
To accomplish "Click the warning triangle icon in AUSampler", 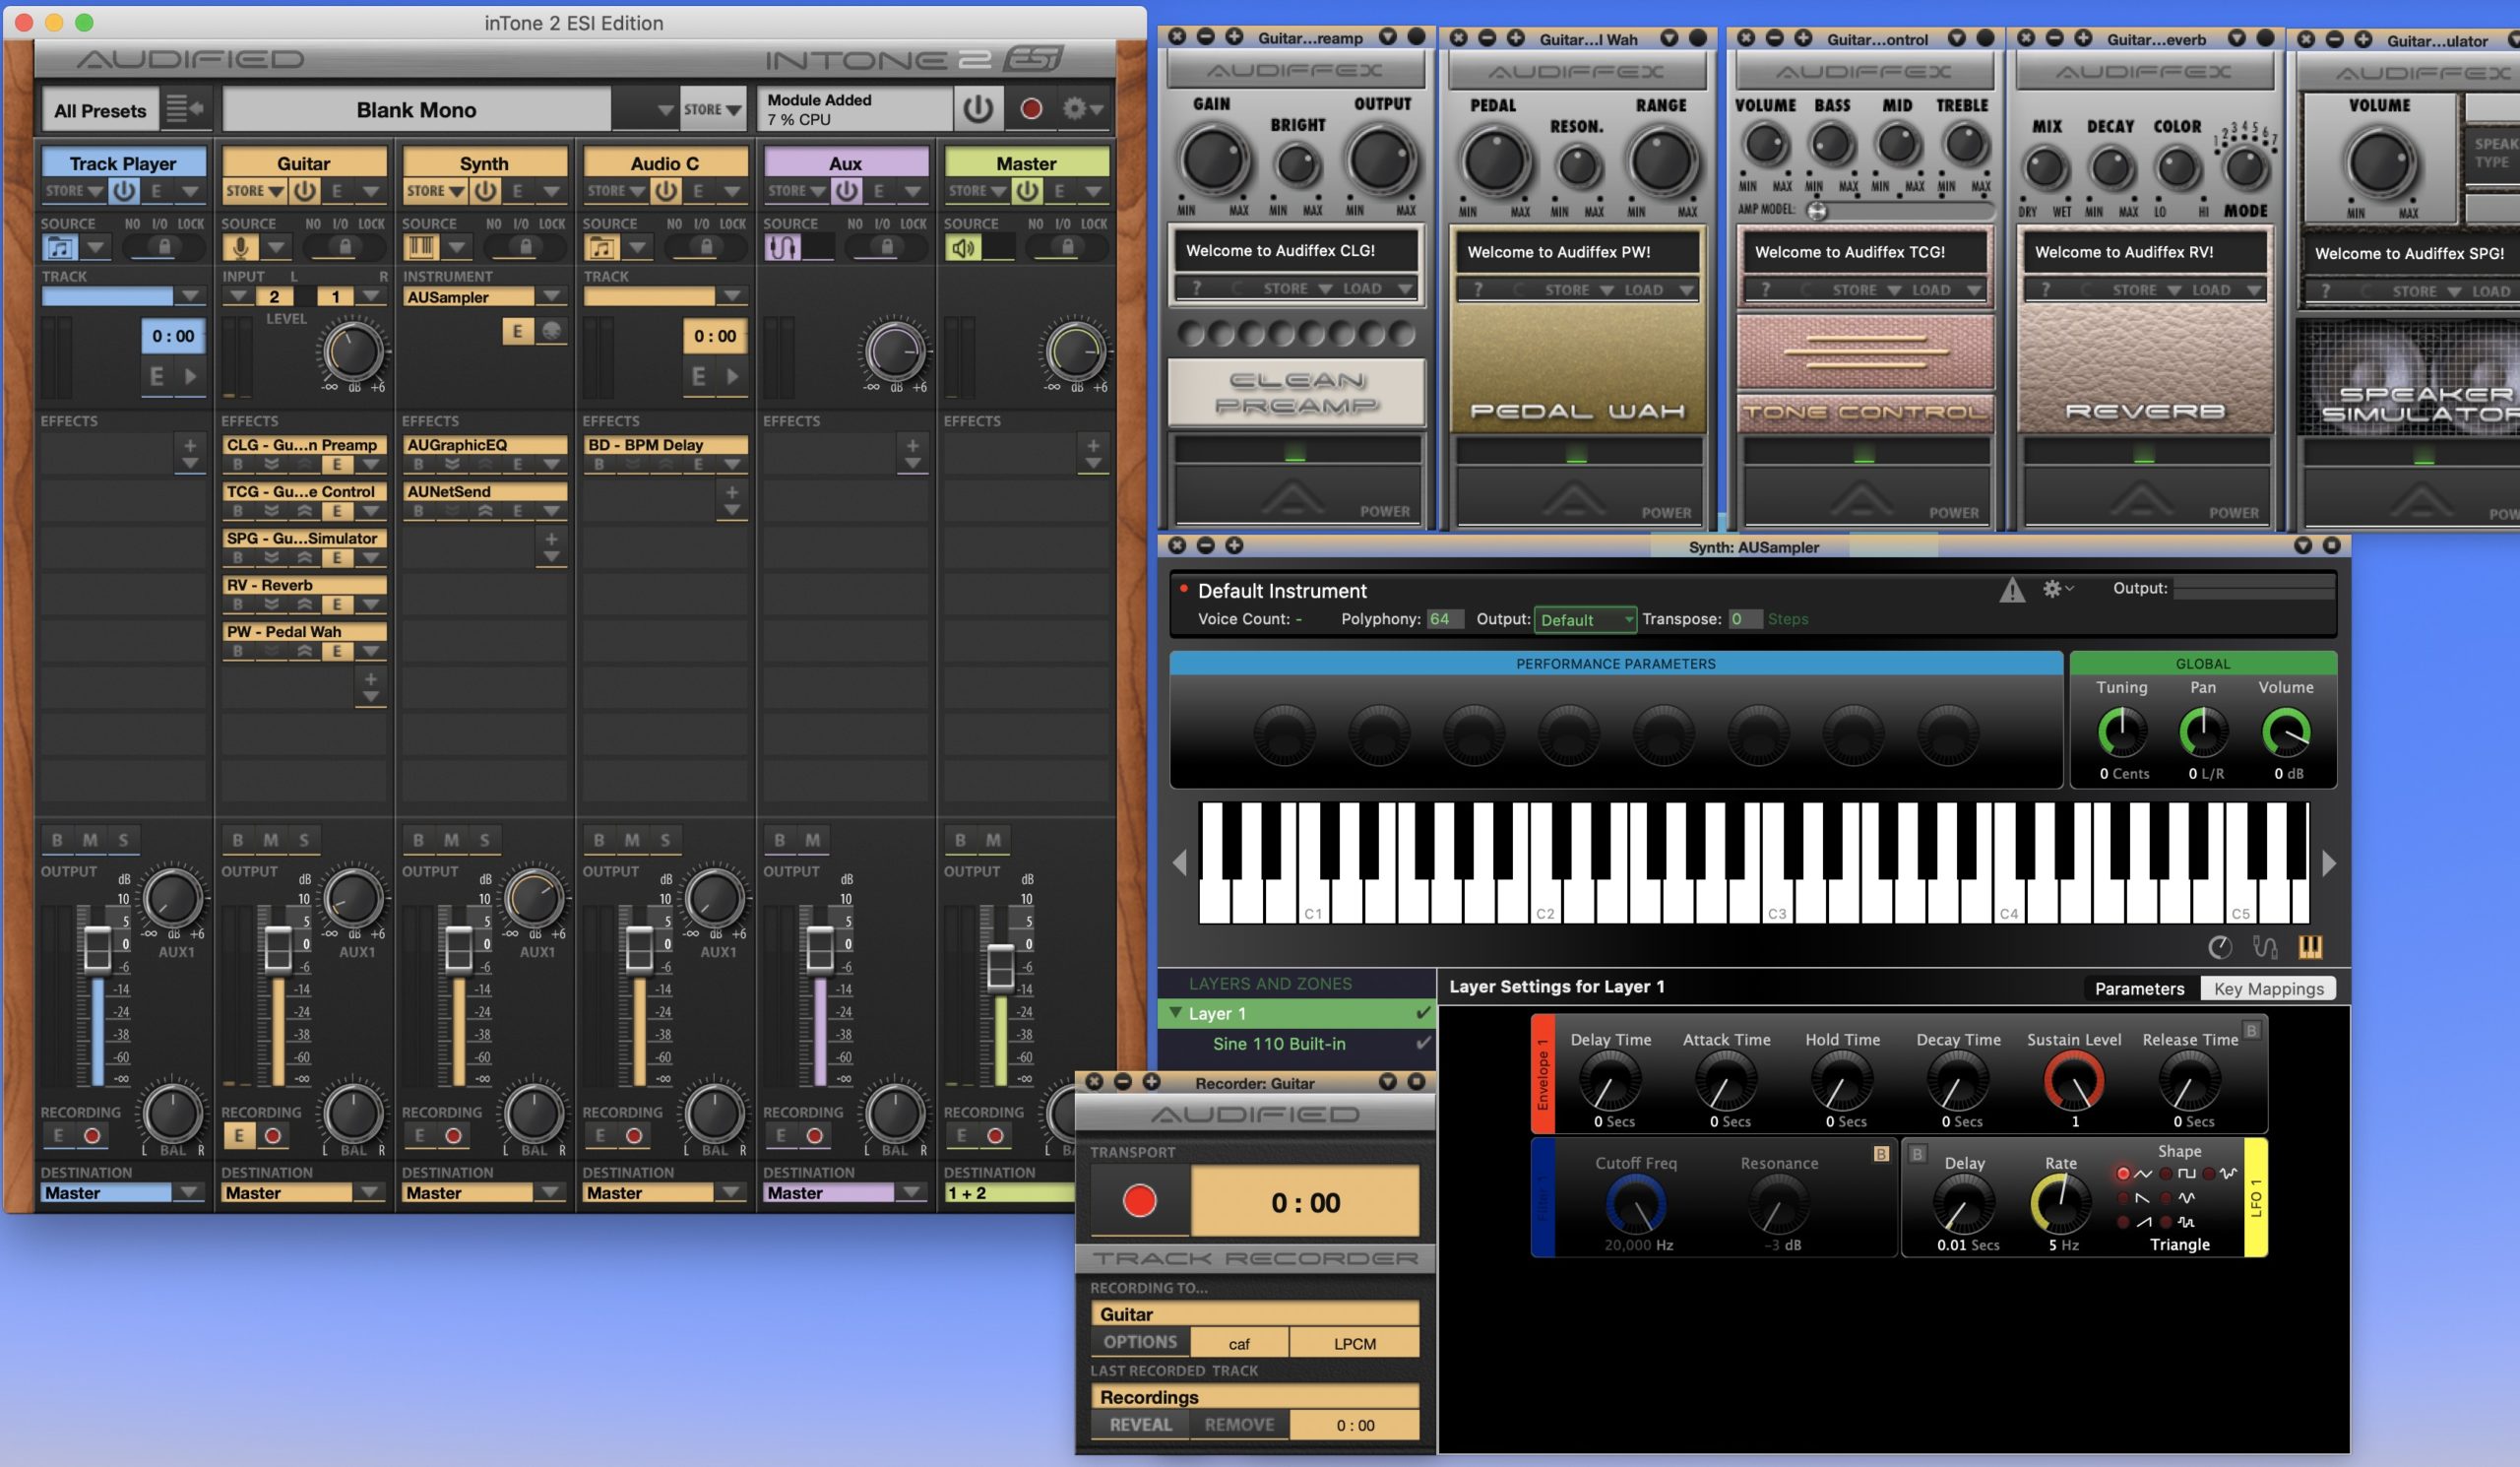I will coord(2011,590).
